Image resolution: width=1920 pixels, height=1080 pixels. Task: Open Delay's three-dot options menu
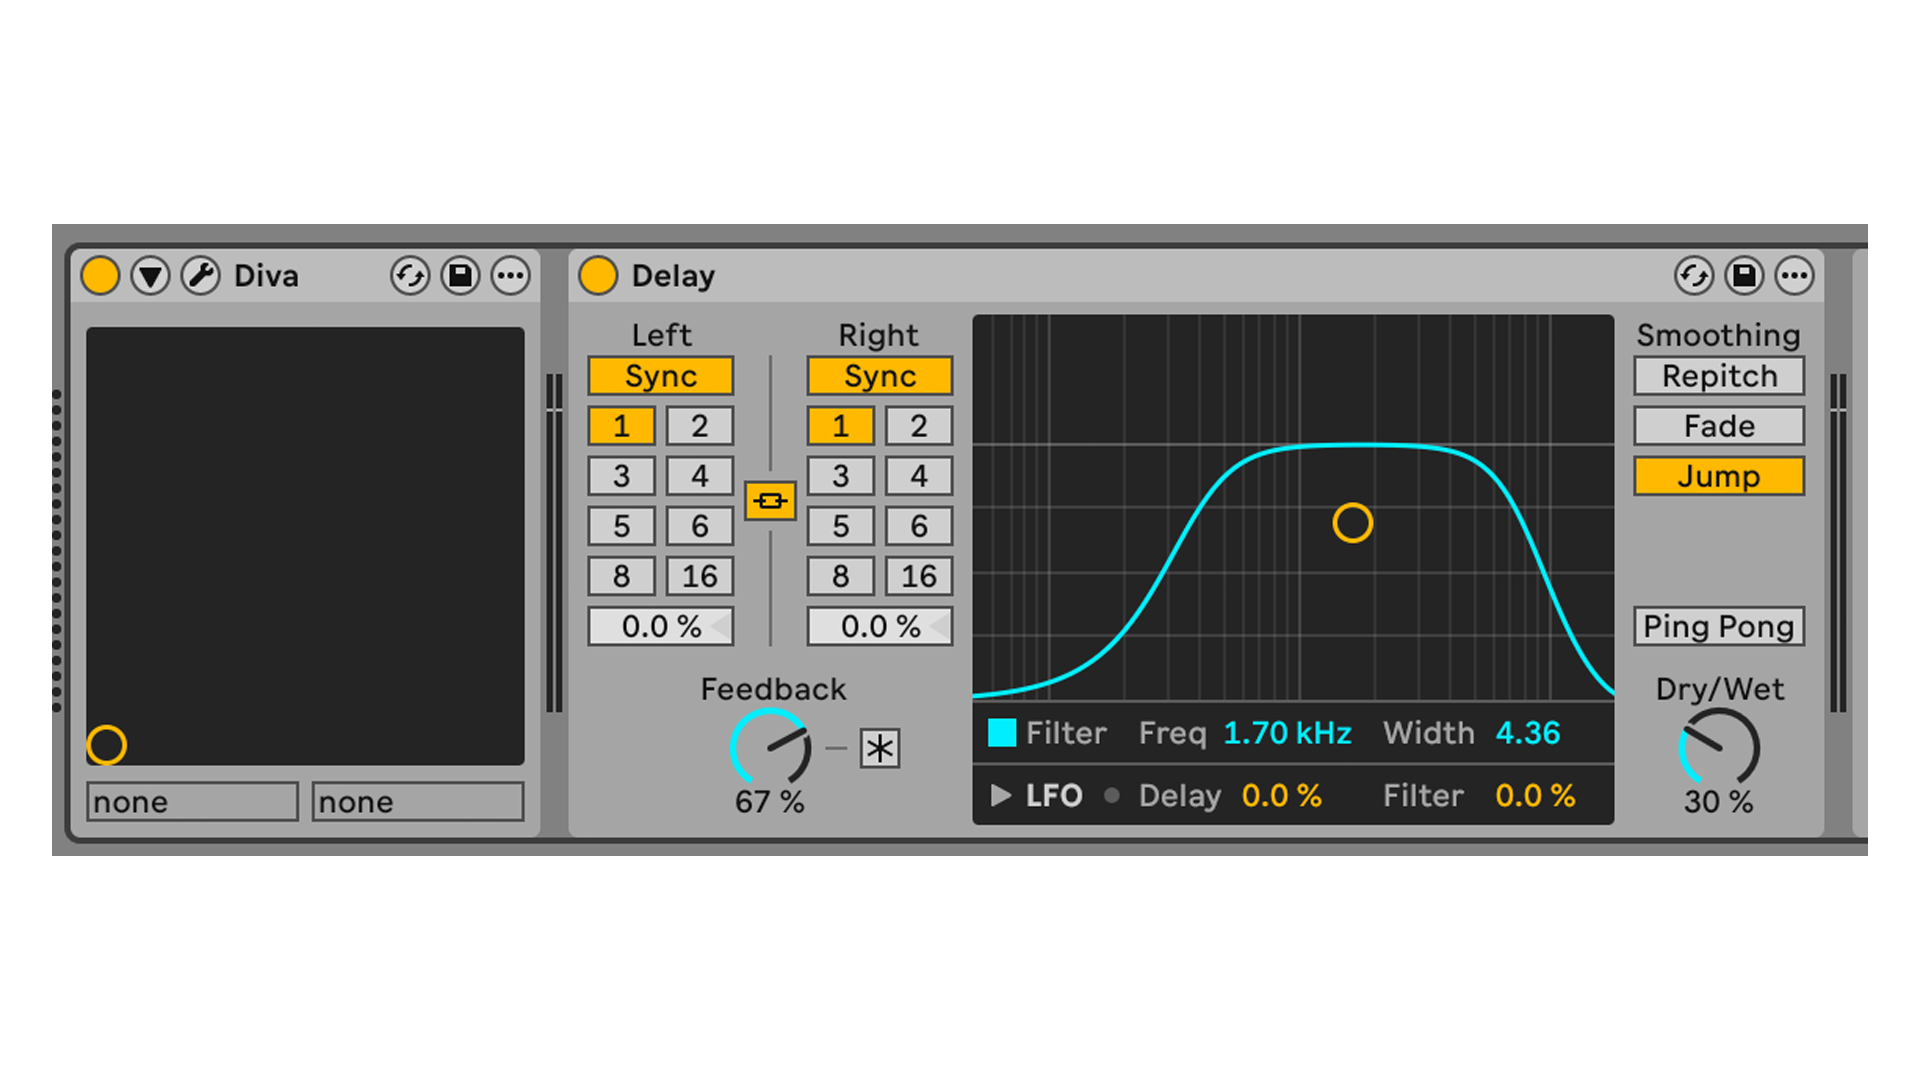click(x=1794, y=275)
